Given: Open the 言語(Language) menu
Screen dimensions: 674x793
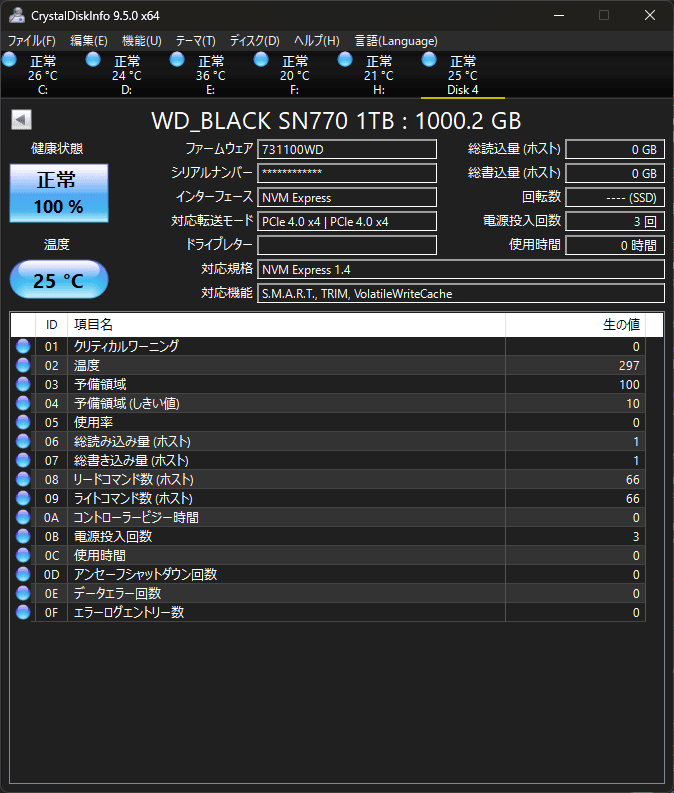Looking at the screenshot, I should (x=395, y=41).
